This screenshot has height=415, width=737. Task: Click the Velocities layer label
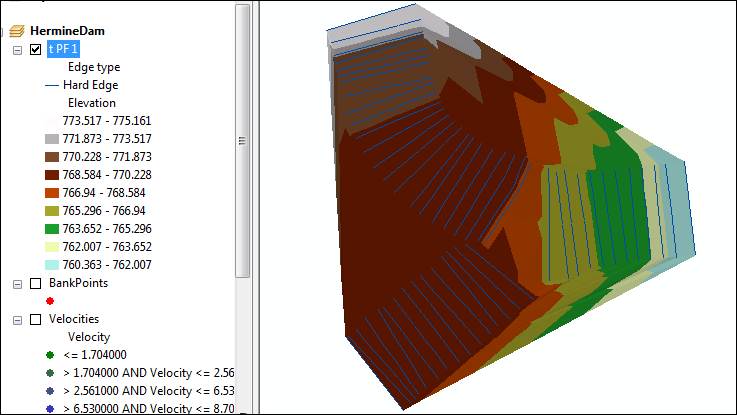(74, 319)
